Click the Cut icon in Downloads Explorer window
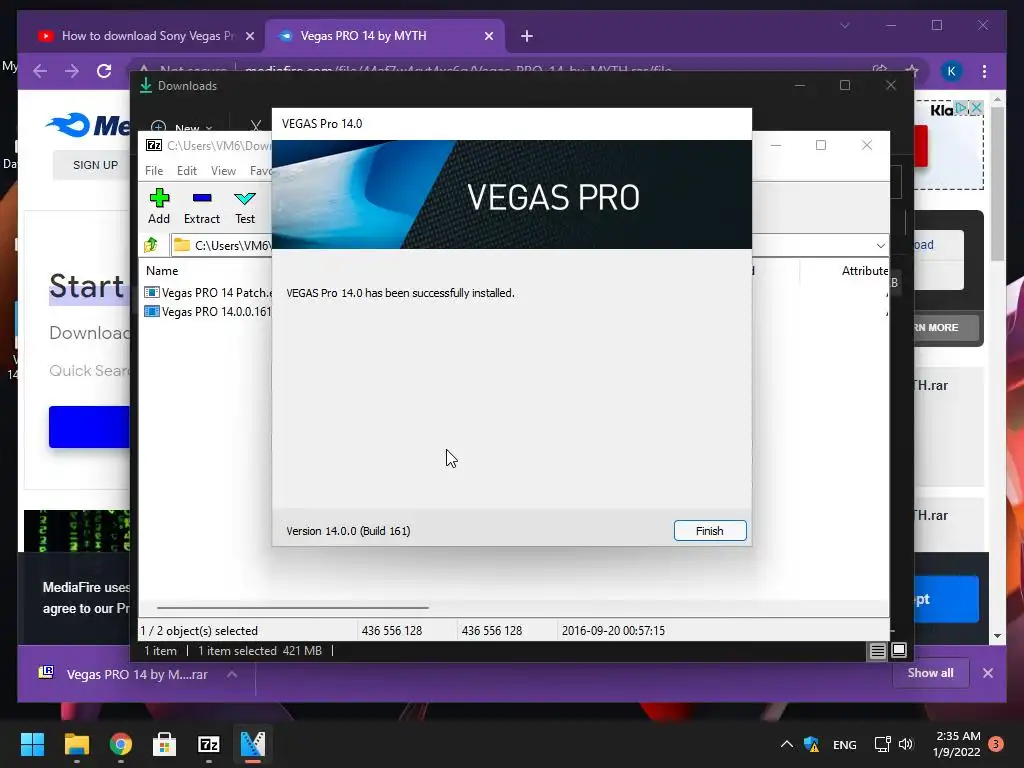 coord(255,126)
